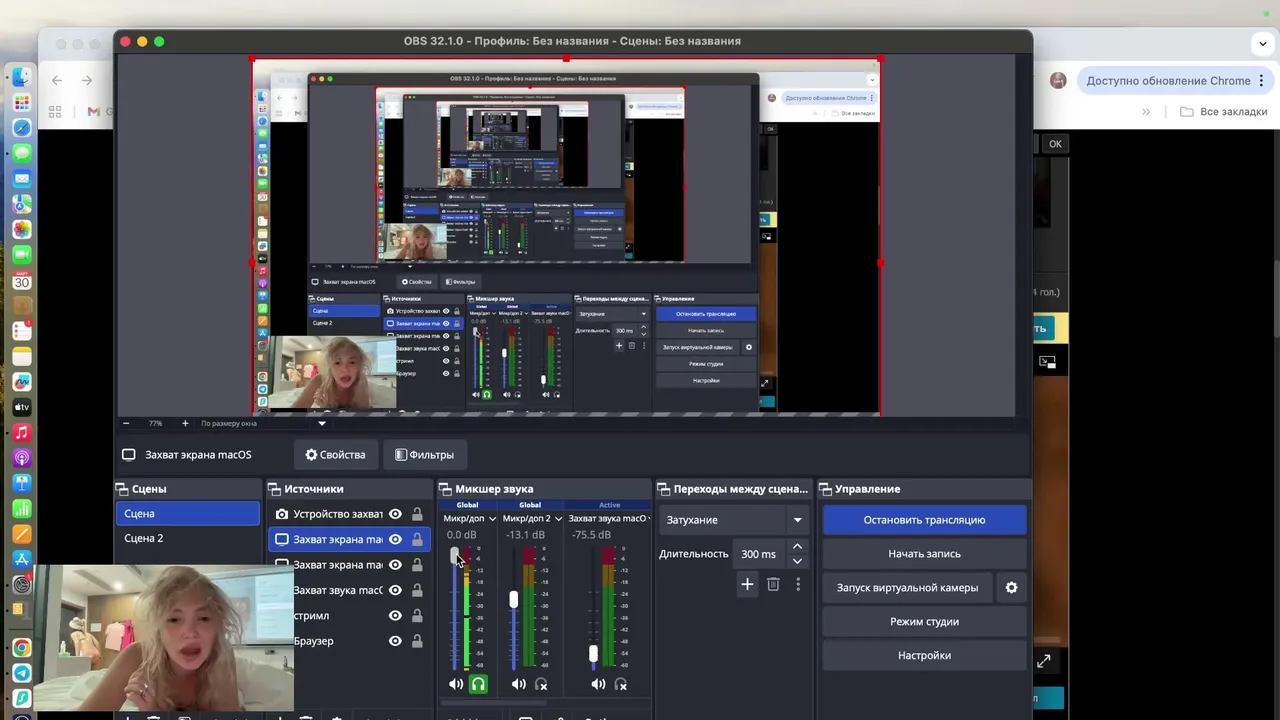This screenshot has width=1280, height=720.
Task: Zoom in the preview with plus icon
Action: coord(185,423)
